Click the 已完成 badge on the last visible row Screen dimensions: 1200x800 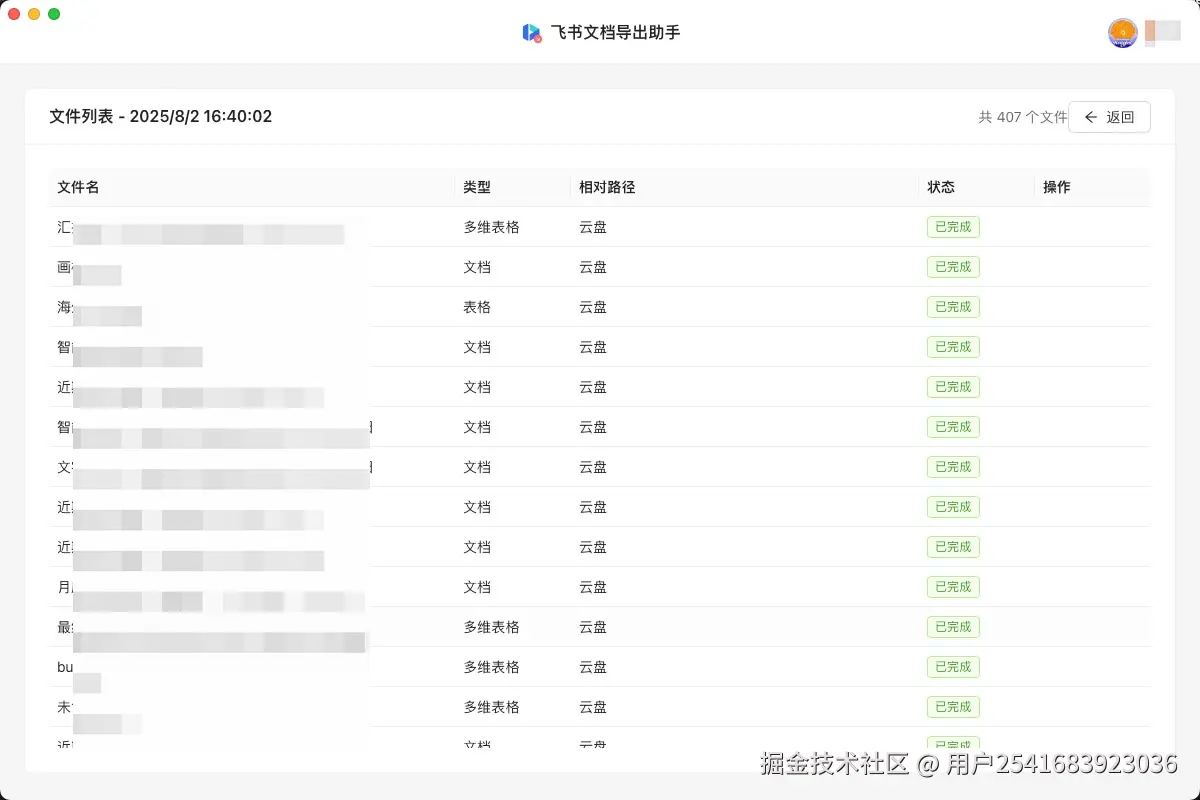tap(953, 744)
